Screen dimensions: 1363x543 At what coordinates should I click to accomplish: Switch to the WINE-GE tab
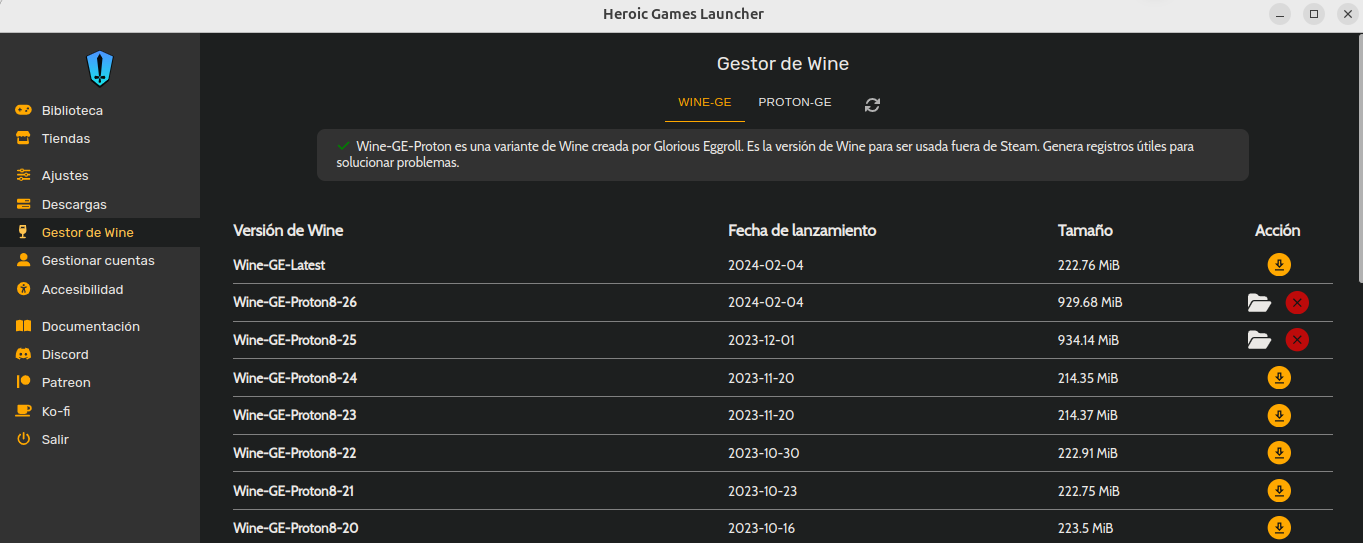tap(705, 103)
